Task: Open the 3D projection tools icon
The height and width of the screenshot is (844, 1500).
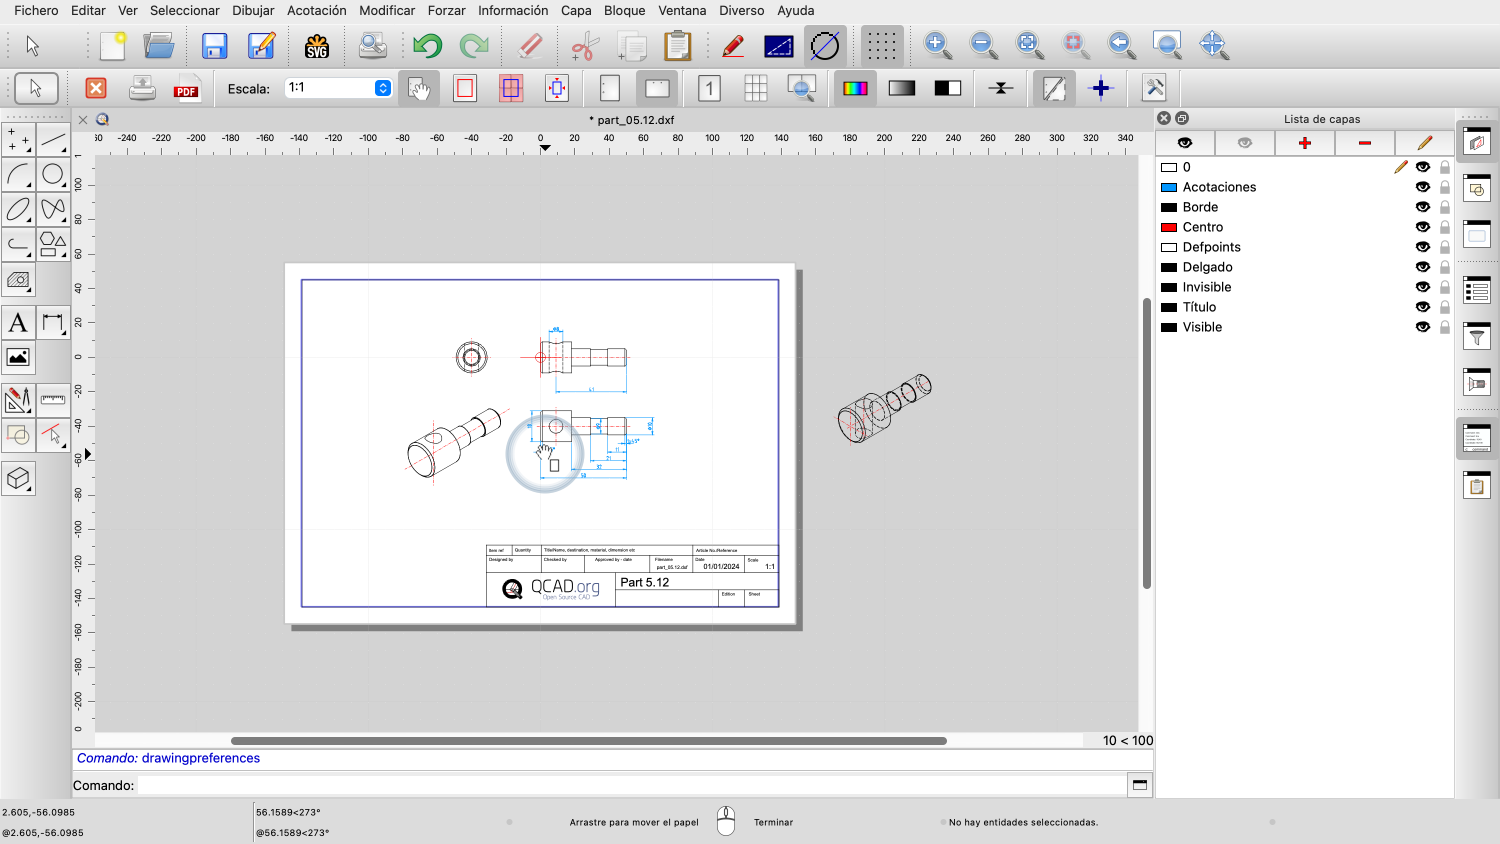Action: pyautogui.click(x=18, y=479)
